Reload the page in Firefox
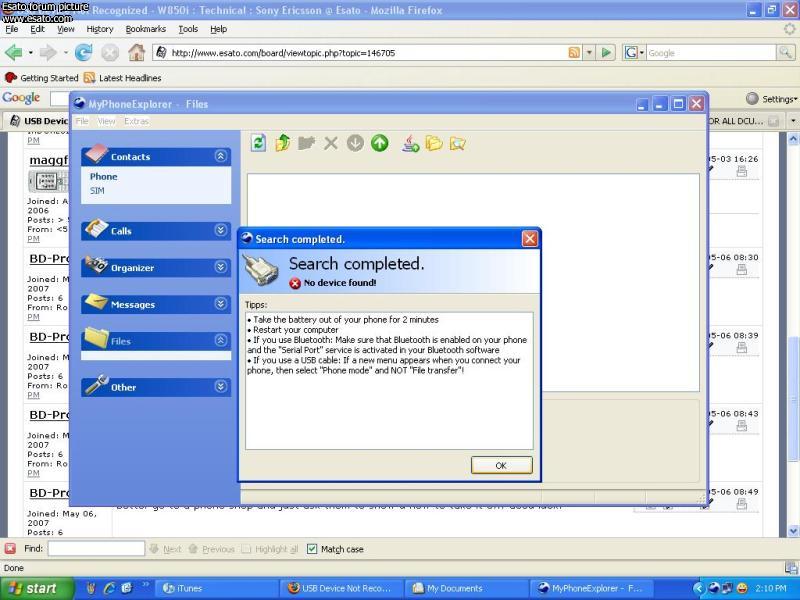Viewport: 800px width, 600px height. (83, 52)
